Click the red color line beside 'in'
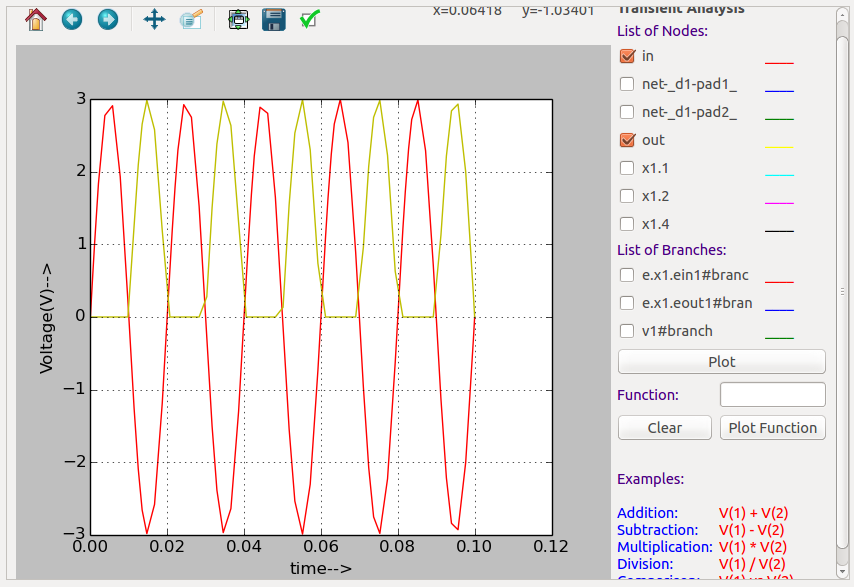Viewport: 854px width, 587px height. [779, 63]
